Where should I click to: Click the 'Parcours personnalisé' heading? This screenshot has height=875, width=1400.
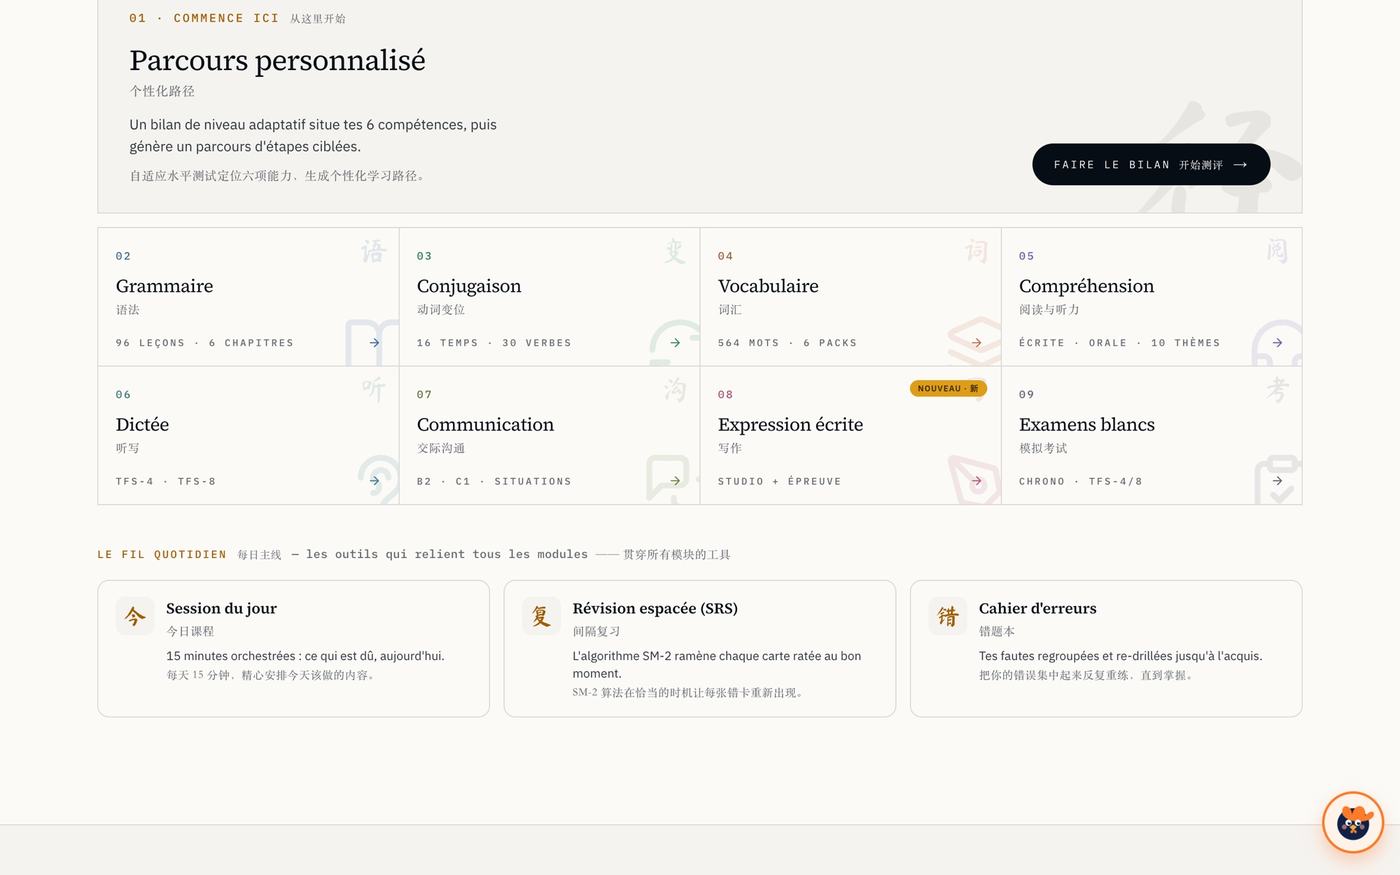pos(277,60)
